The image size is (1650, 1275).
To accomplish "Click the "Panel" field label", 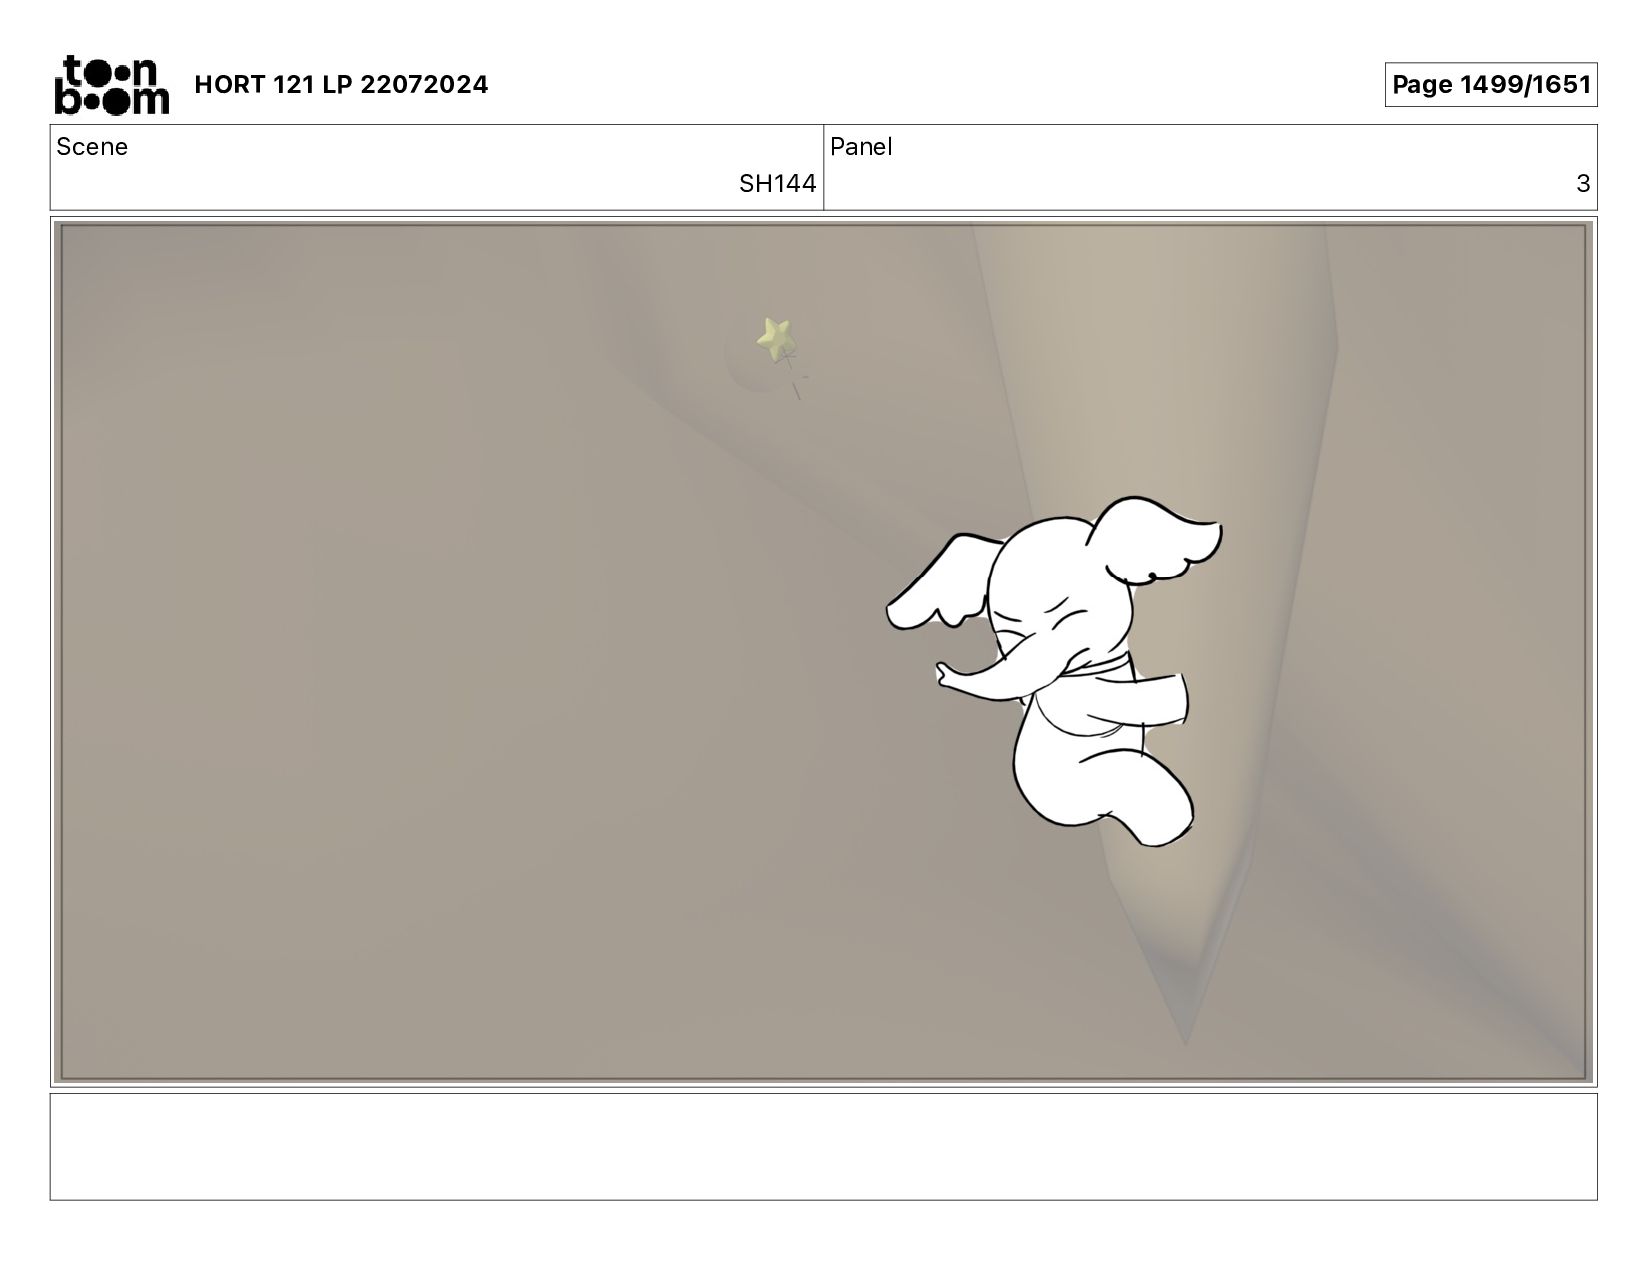I will [861, 147].
